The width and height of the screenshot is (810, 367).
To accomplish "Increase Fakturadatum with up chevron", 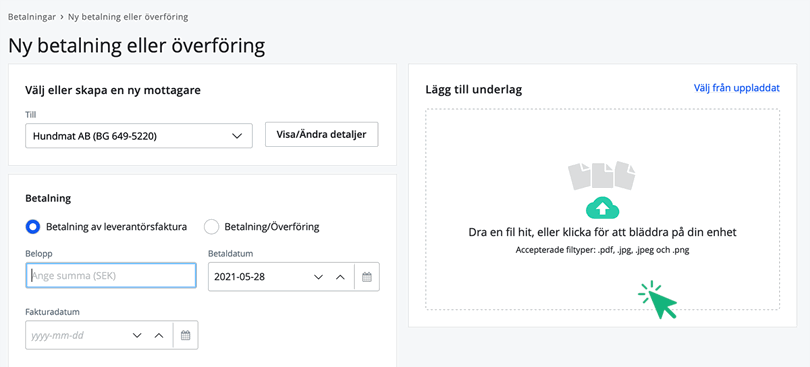I will coord(159,335).
